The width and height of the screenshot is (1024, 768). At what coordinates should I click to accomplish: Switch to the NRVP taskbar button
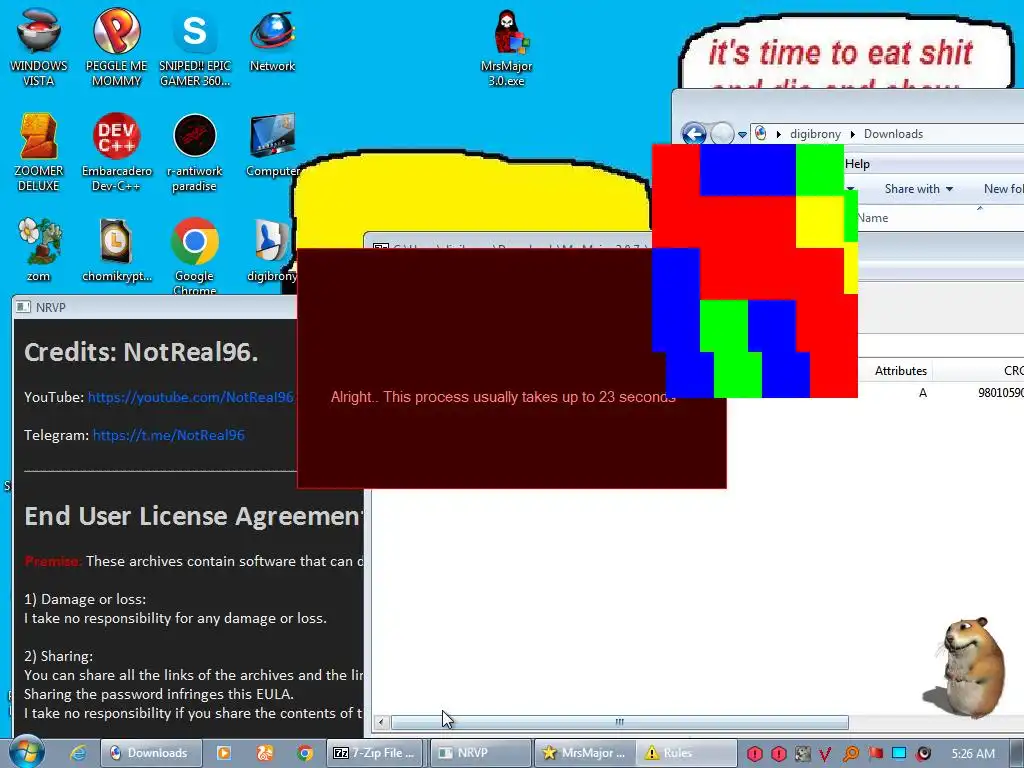(x=481, y=753)
